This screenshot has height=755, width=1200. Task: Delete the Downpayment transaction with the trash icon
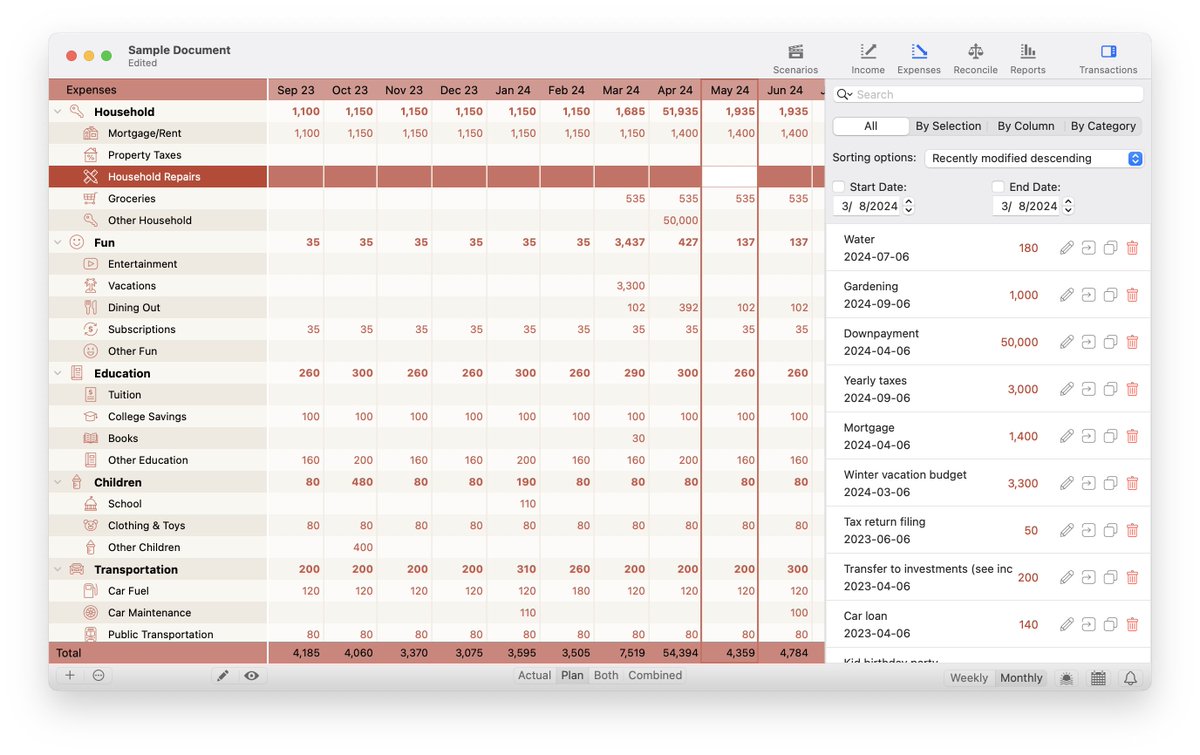pos(1132,342)
